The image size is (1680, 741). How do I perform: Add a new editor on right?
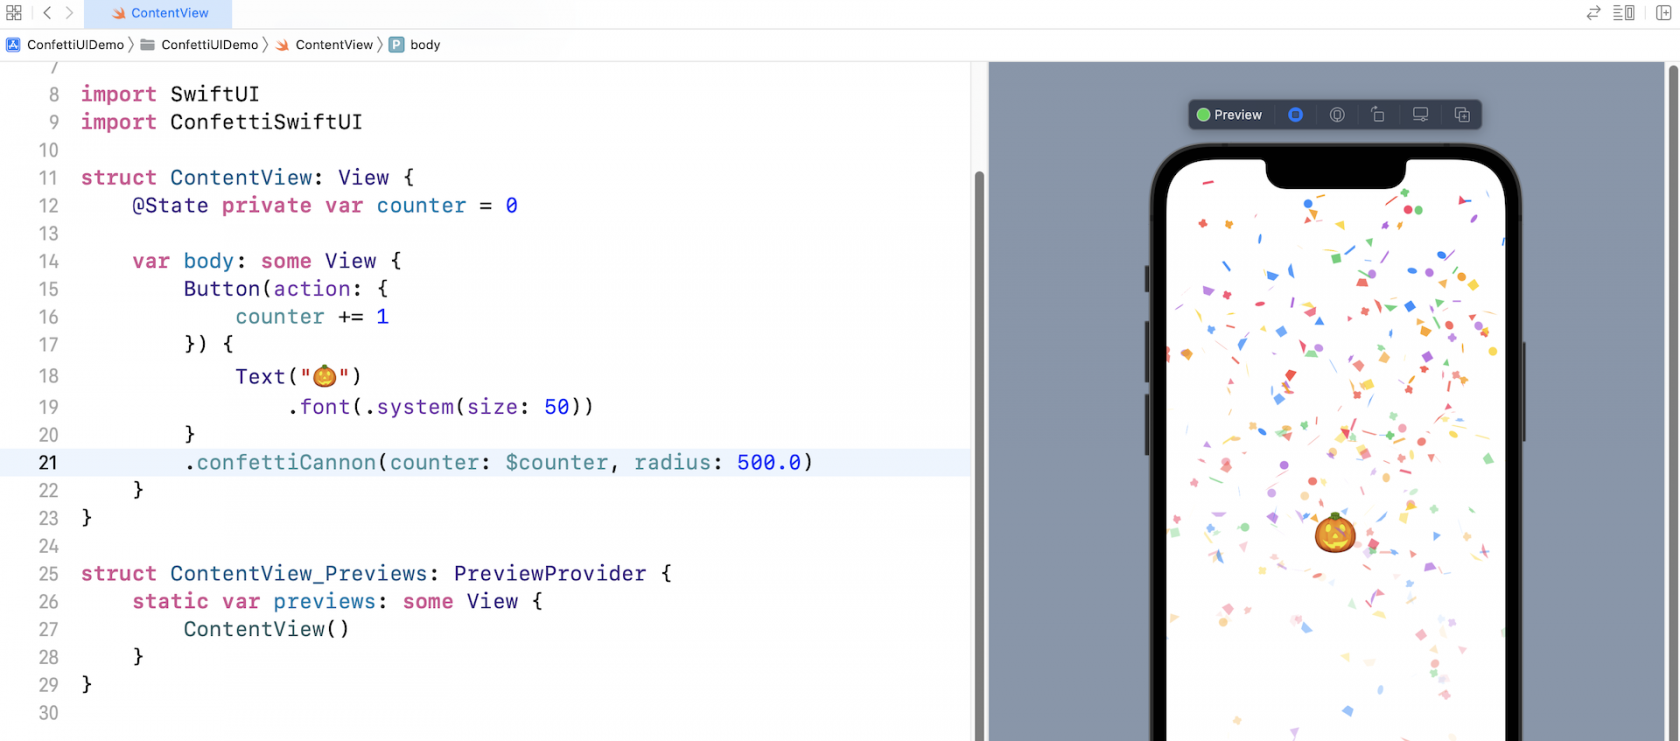coord(1663,13)
